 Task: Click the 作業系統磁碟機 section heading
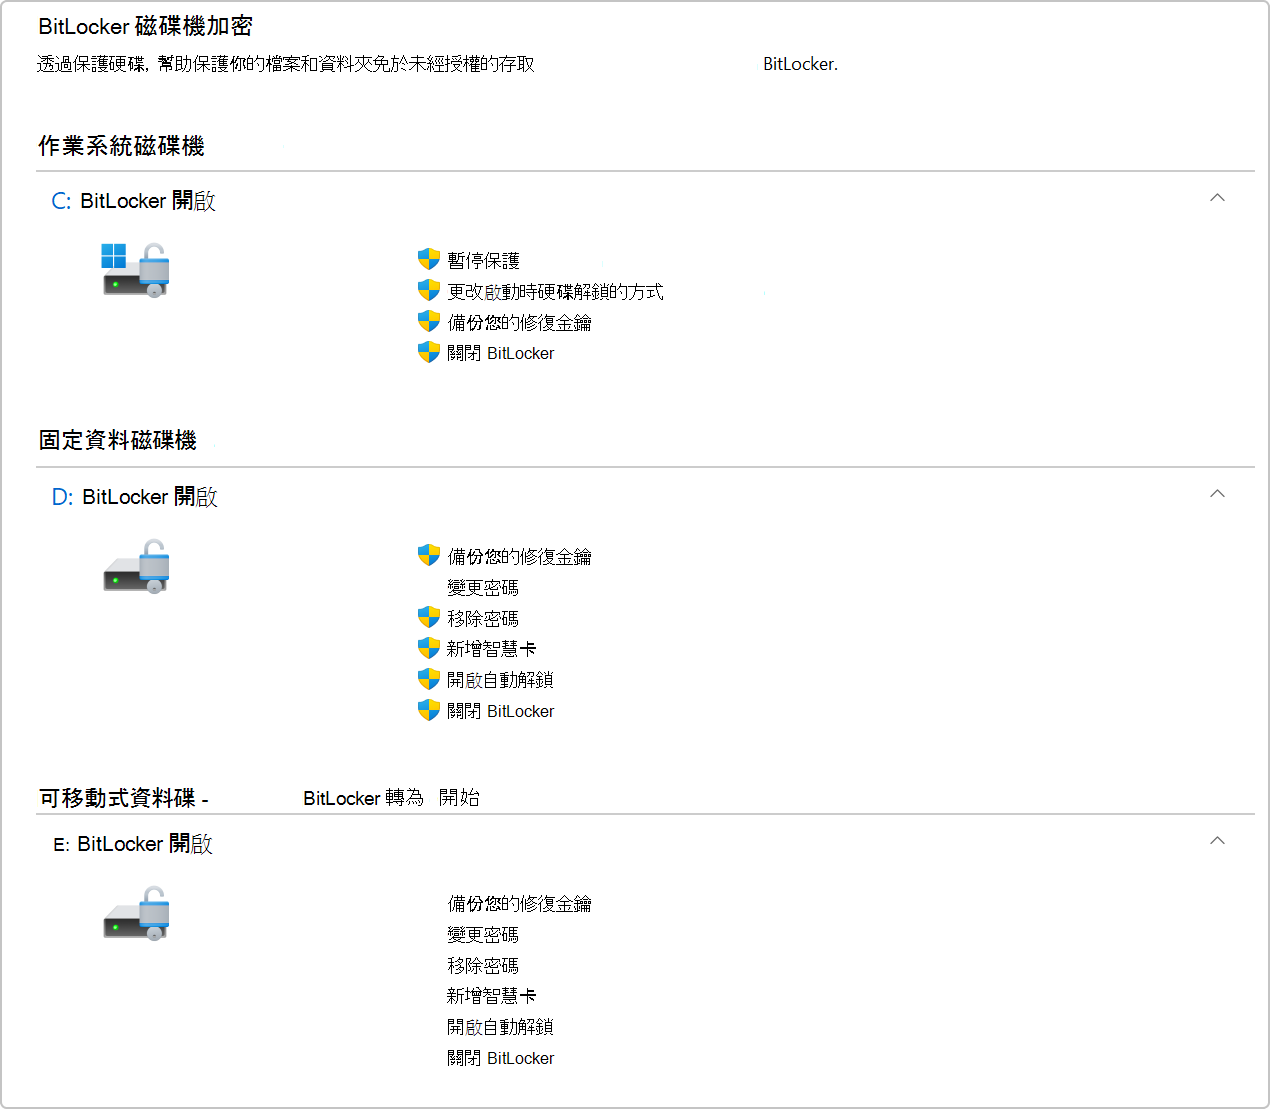(x=122, y=146)
